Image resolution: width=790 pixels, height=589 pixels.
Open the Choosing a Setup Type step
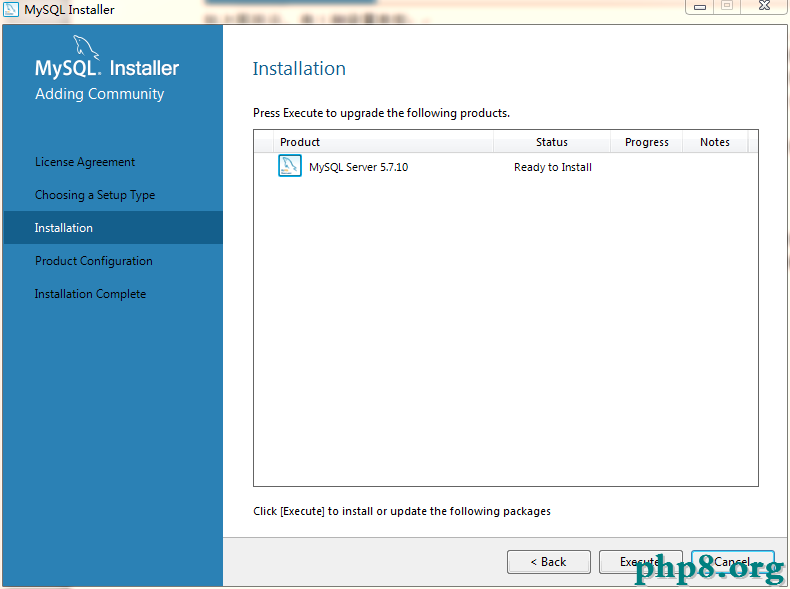(95, 195)
